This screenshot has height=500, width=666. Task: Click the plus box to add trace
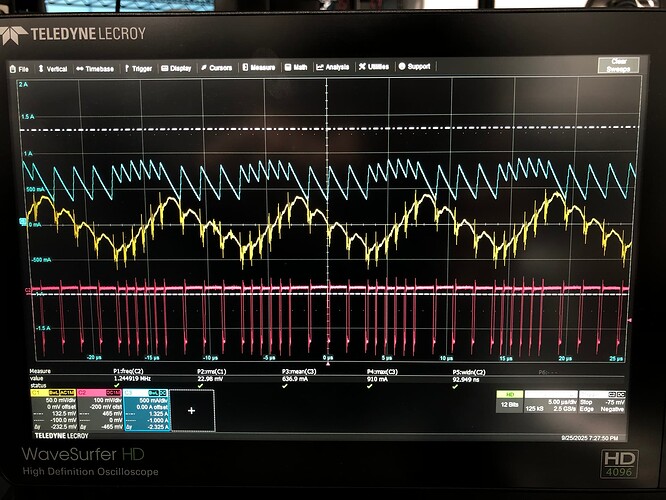192,409
